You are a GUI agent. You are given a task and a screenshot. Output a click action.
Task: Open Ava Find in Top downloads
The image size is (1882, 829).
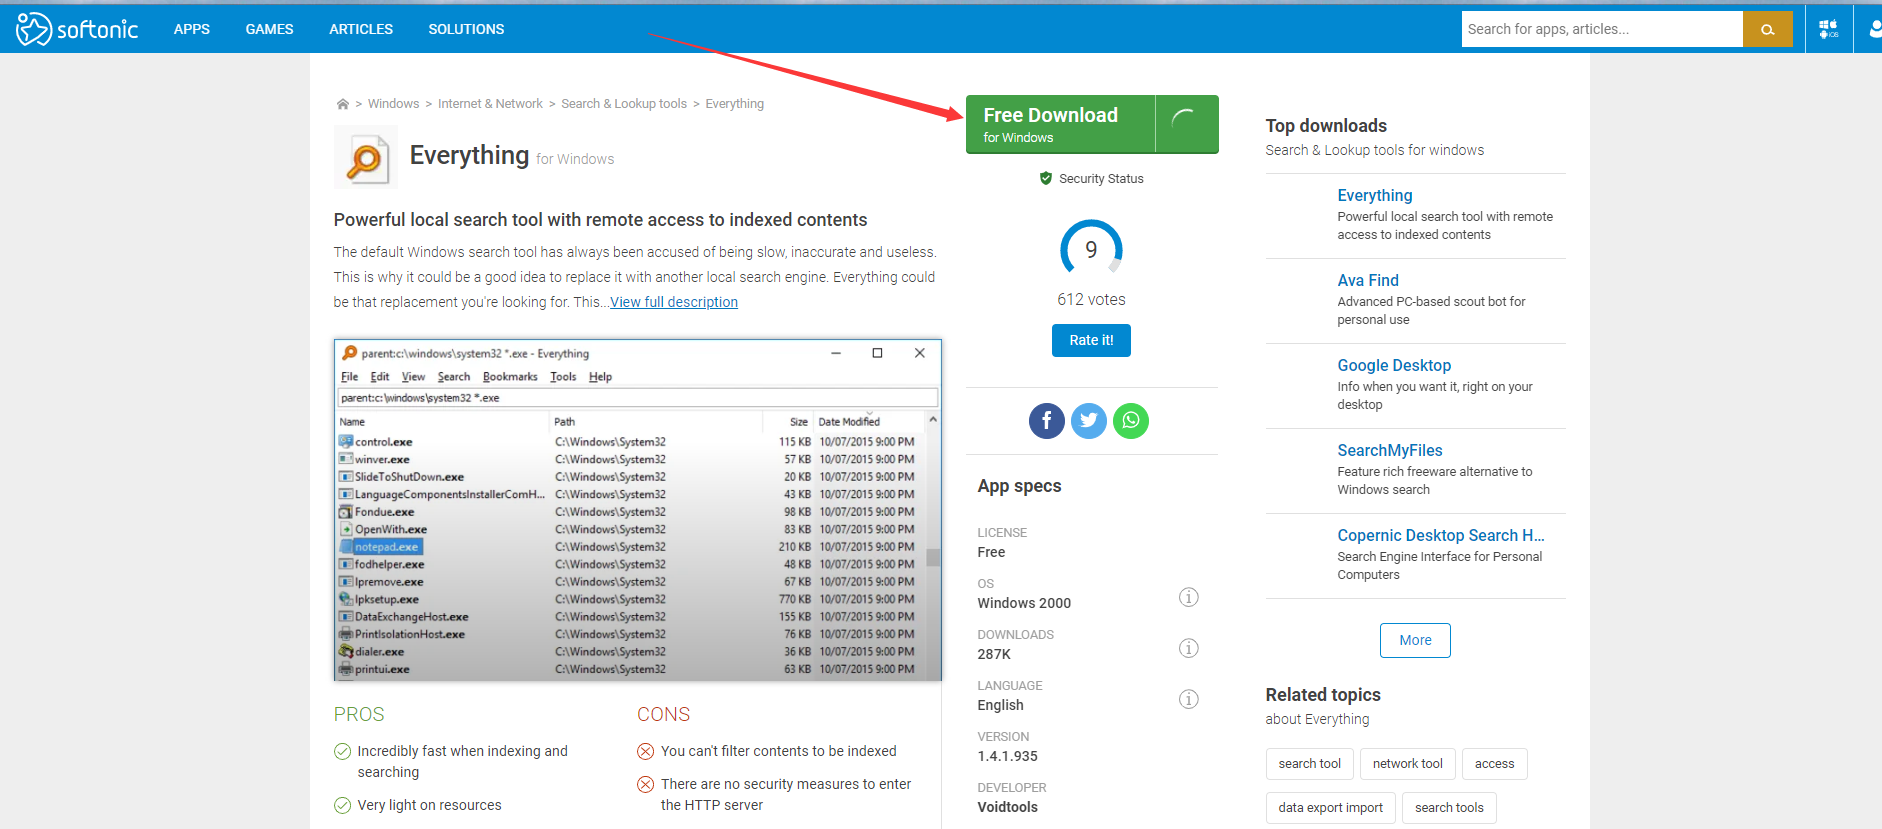(x=1368, y=280)
